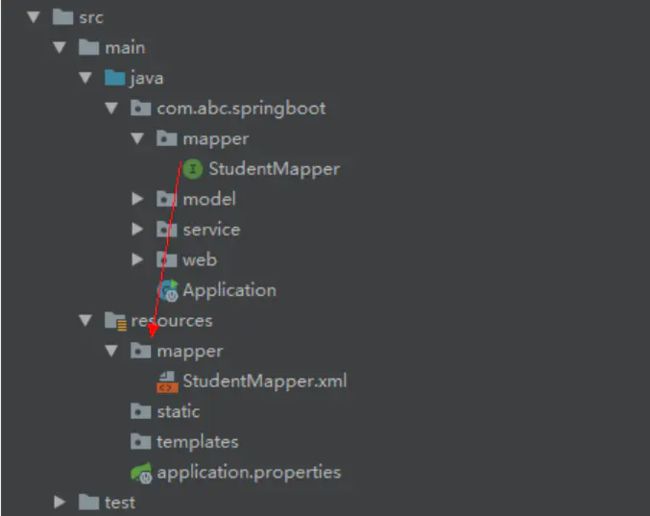
Task: Select the src tree row label
Action: point(91,18)
